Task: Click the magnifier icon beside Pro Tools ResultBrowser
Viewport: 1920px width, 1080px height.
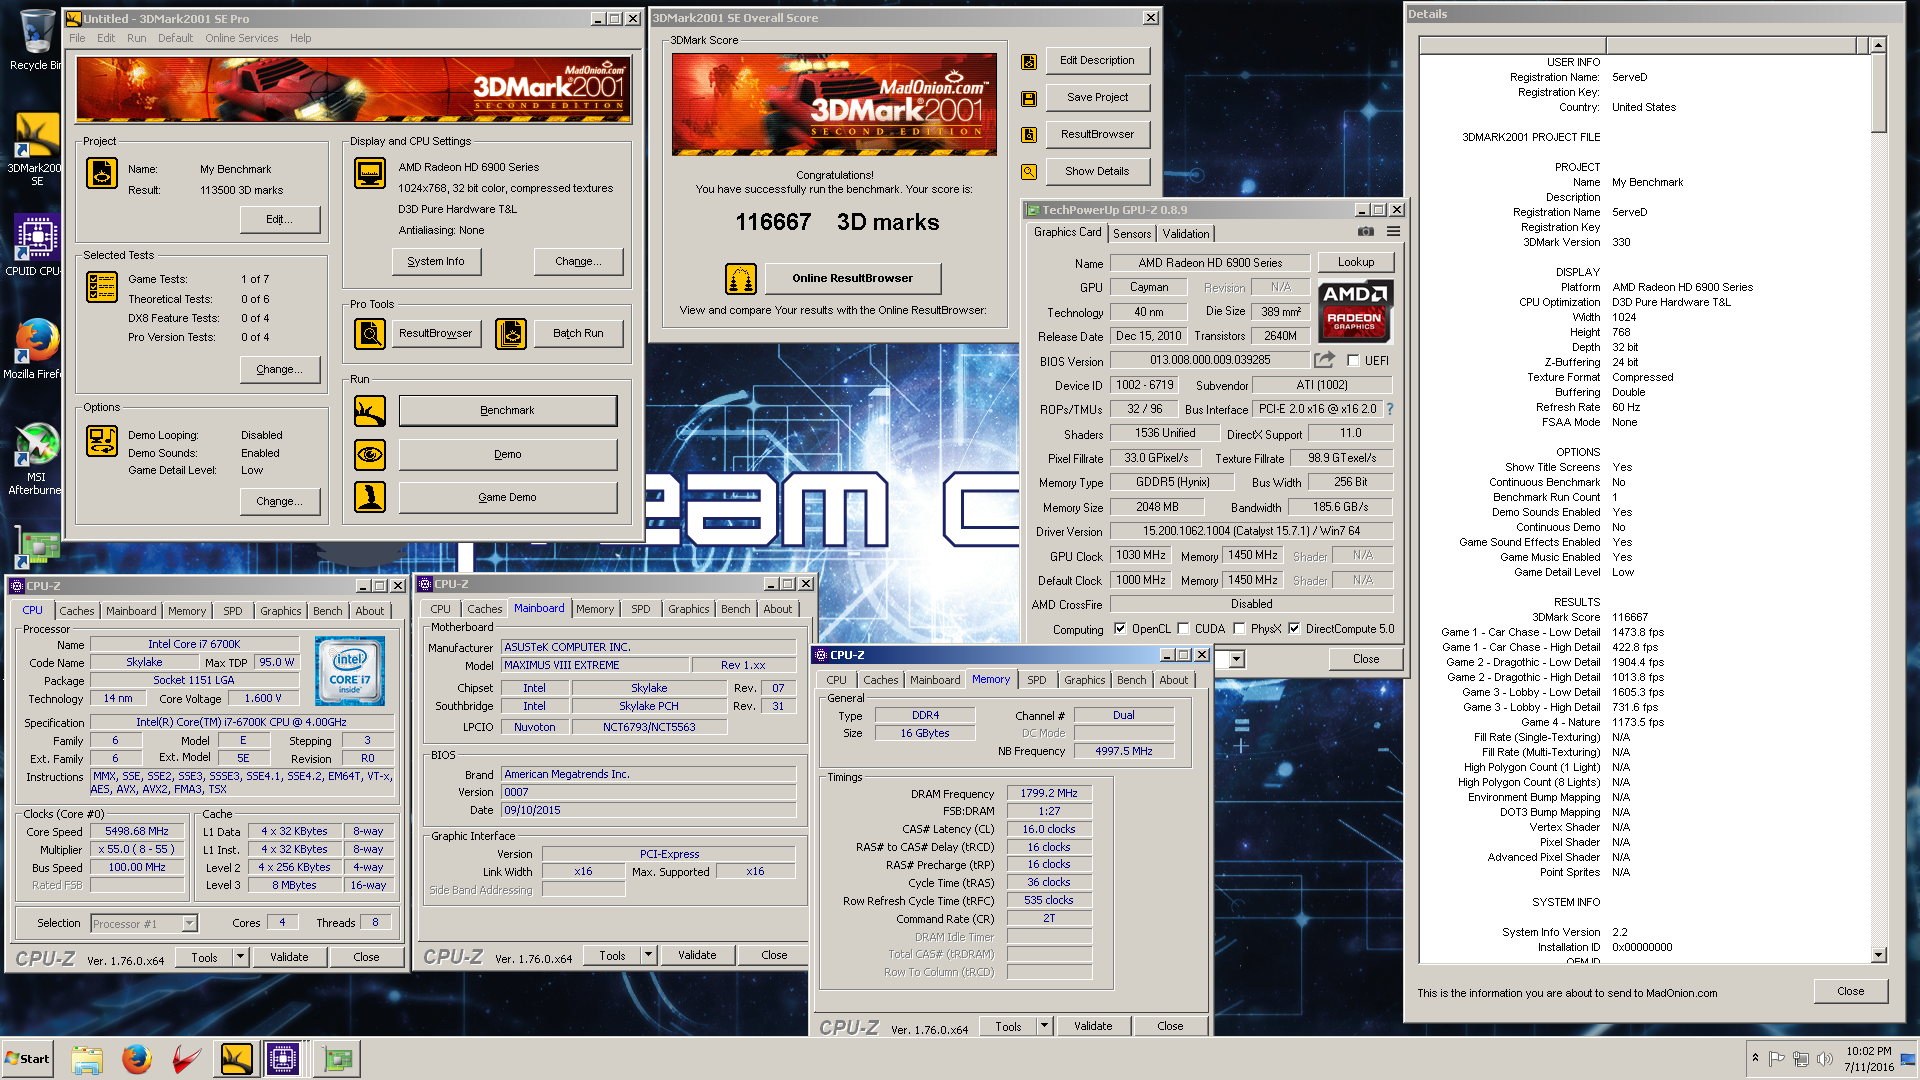Action: click(370, 334)
